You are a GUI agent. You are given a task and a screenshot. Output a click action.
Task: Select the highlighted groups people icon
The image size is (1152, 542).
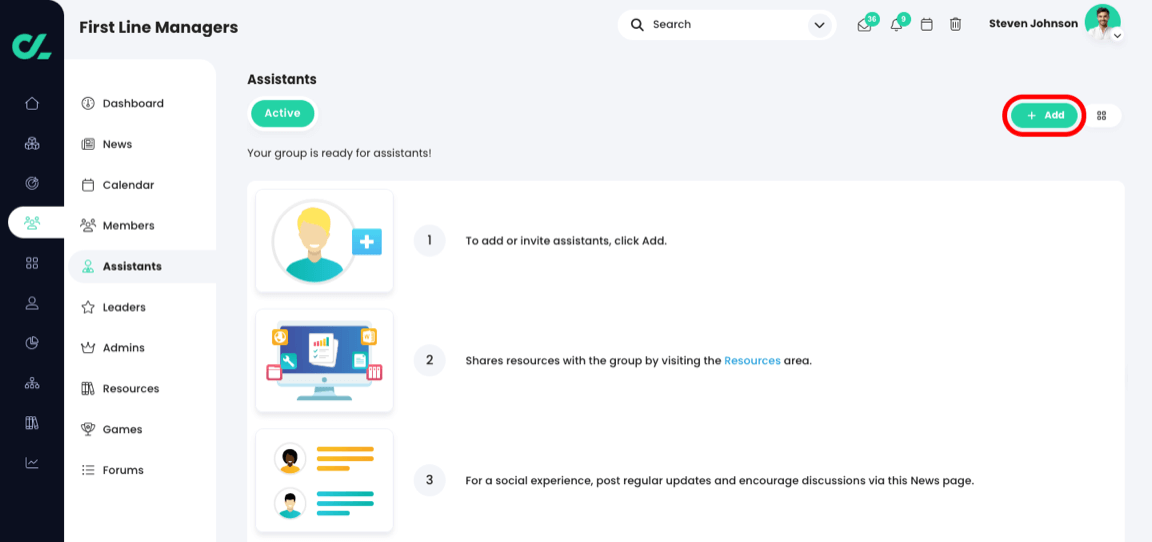32,223
